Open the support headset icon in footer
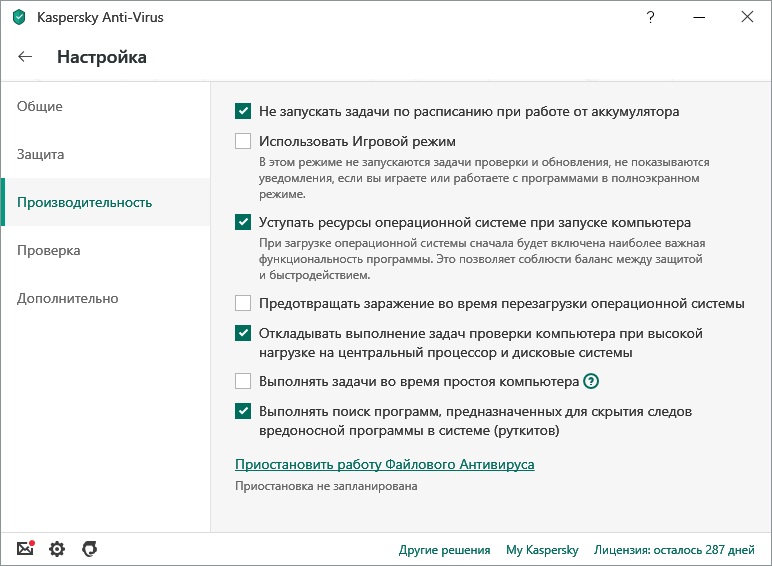The height and width of the screenshot is (566, 772). (89, 548)
